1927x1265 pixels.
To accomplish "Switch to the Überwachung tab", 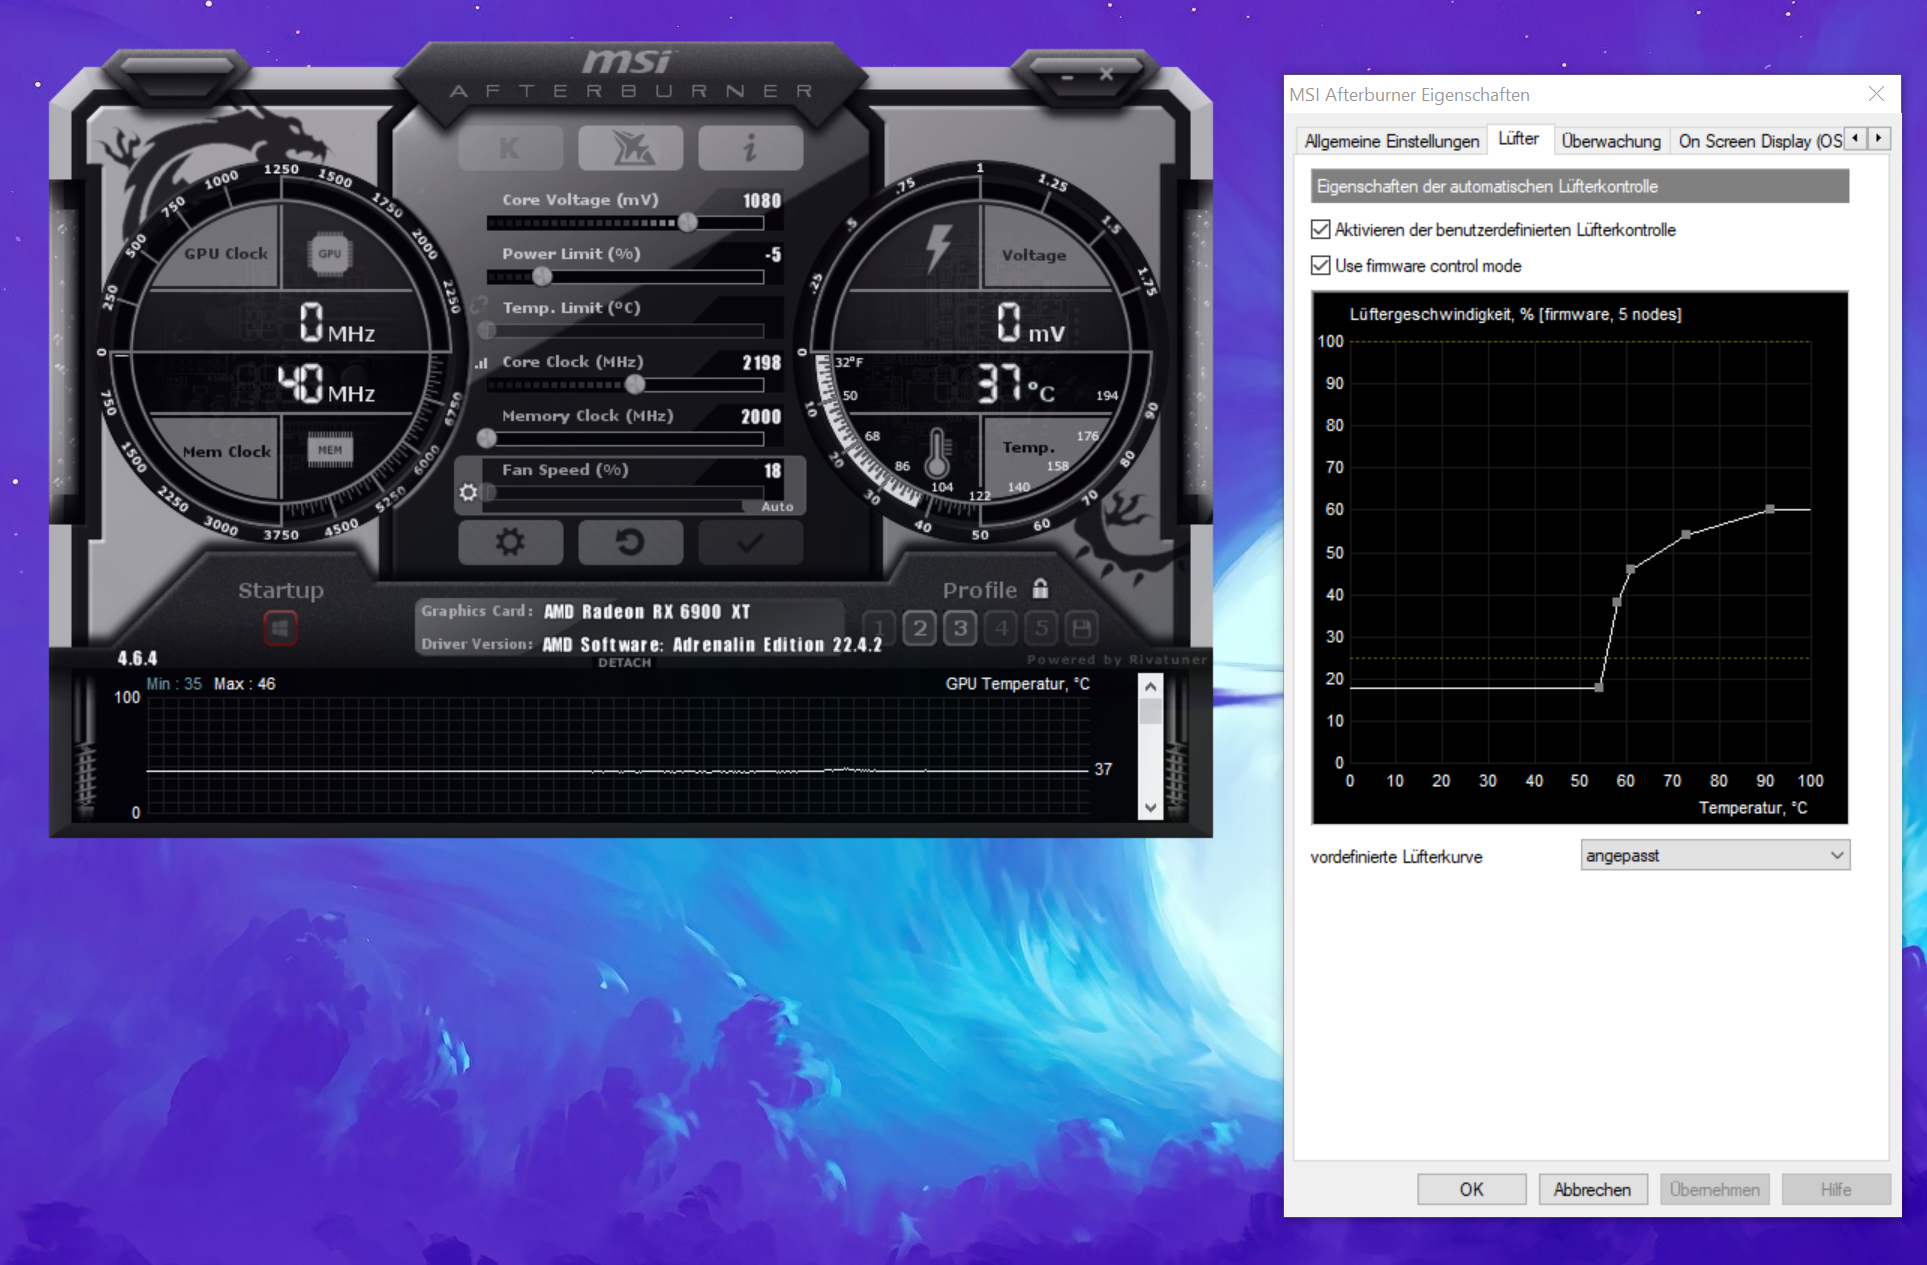I will pyautogui.click(x=1610, y=141).
